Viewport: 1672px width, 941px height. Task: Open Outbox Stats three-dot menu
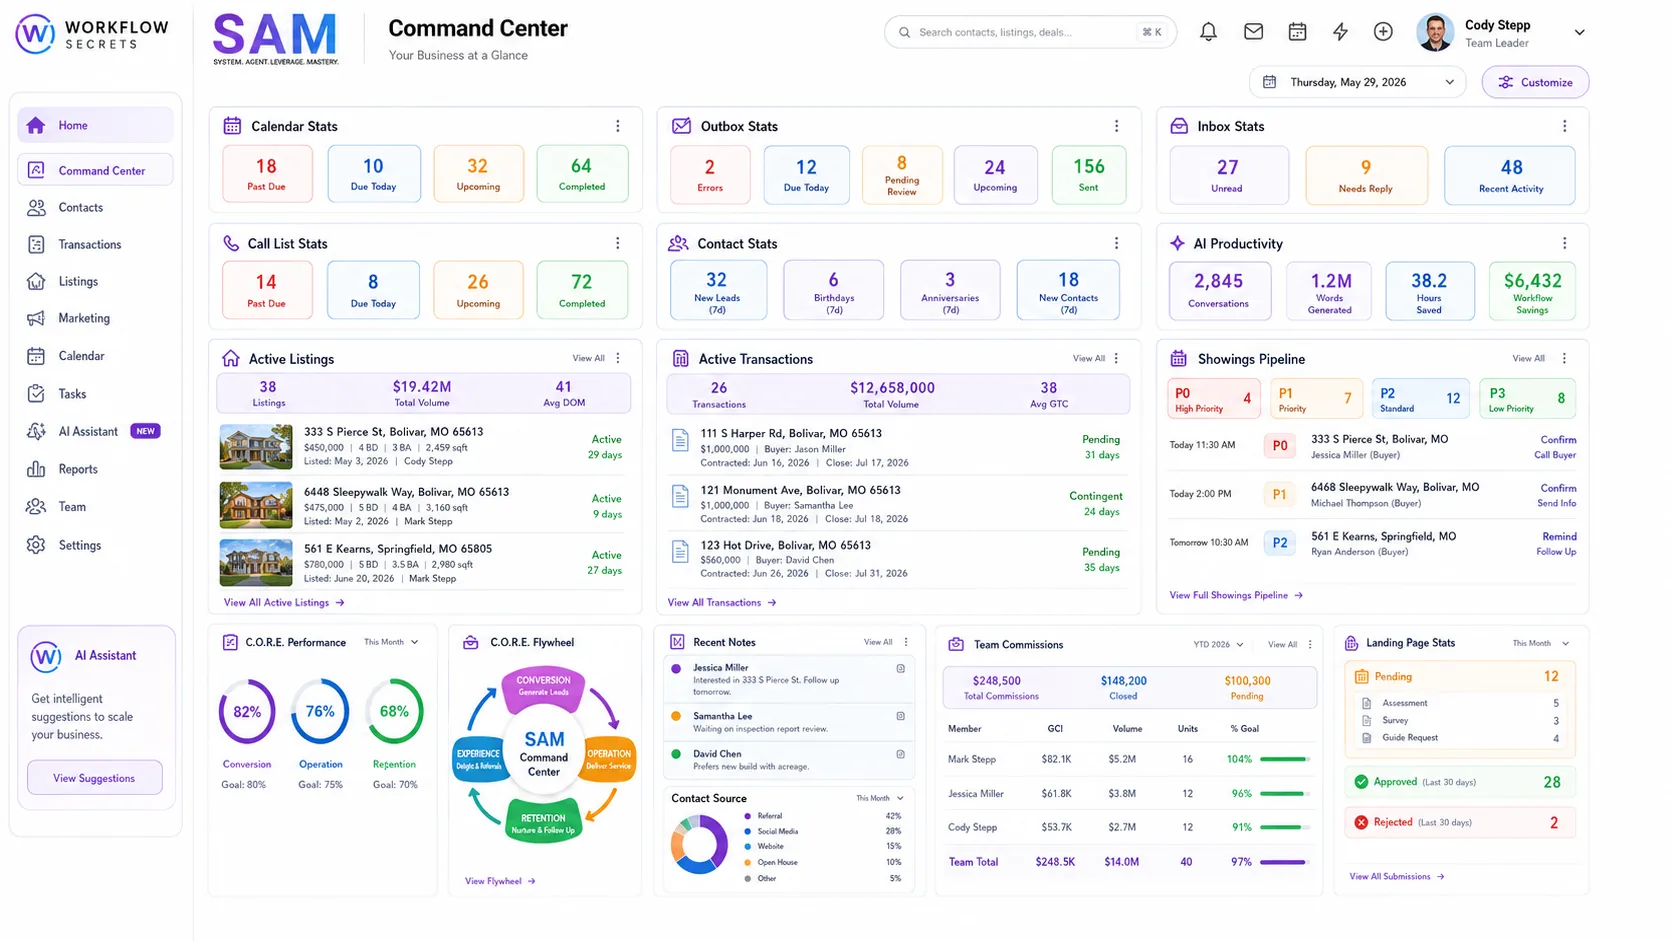click(x=1116, y=126)
